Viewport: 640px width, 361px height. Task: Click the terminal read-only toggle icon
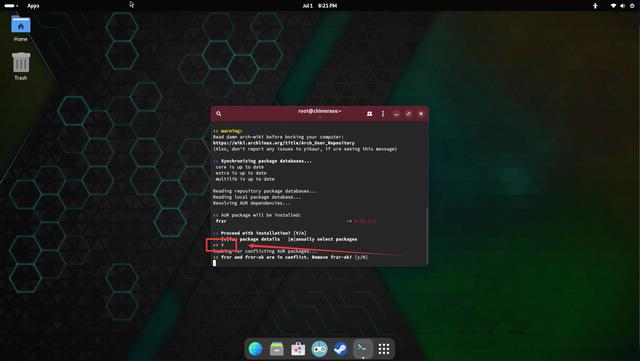(x=369, y=114)
